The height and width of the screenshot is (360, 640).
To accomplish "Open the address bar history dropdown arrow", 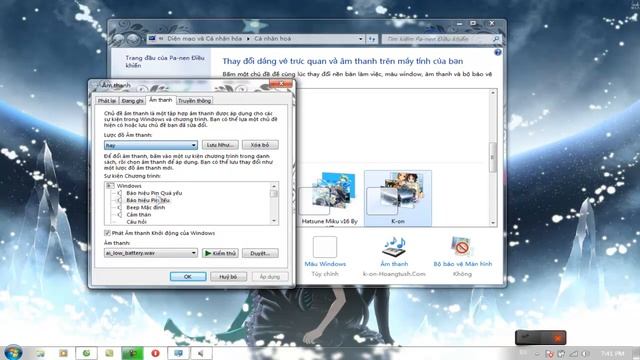I will coord(360,39).
